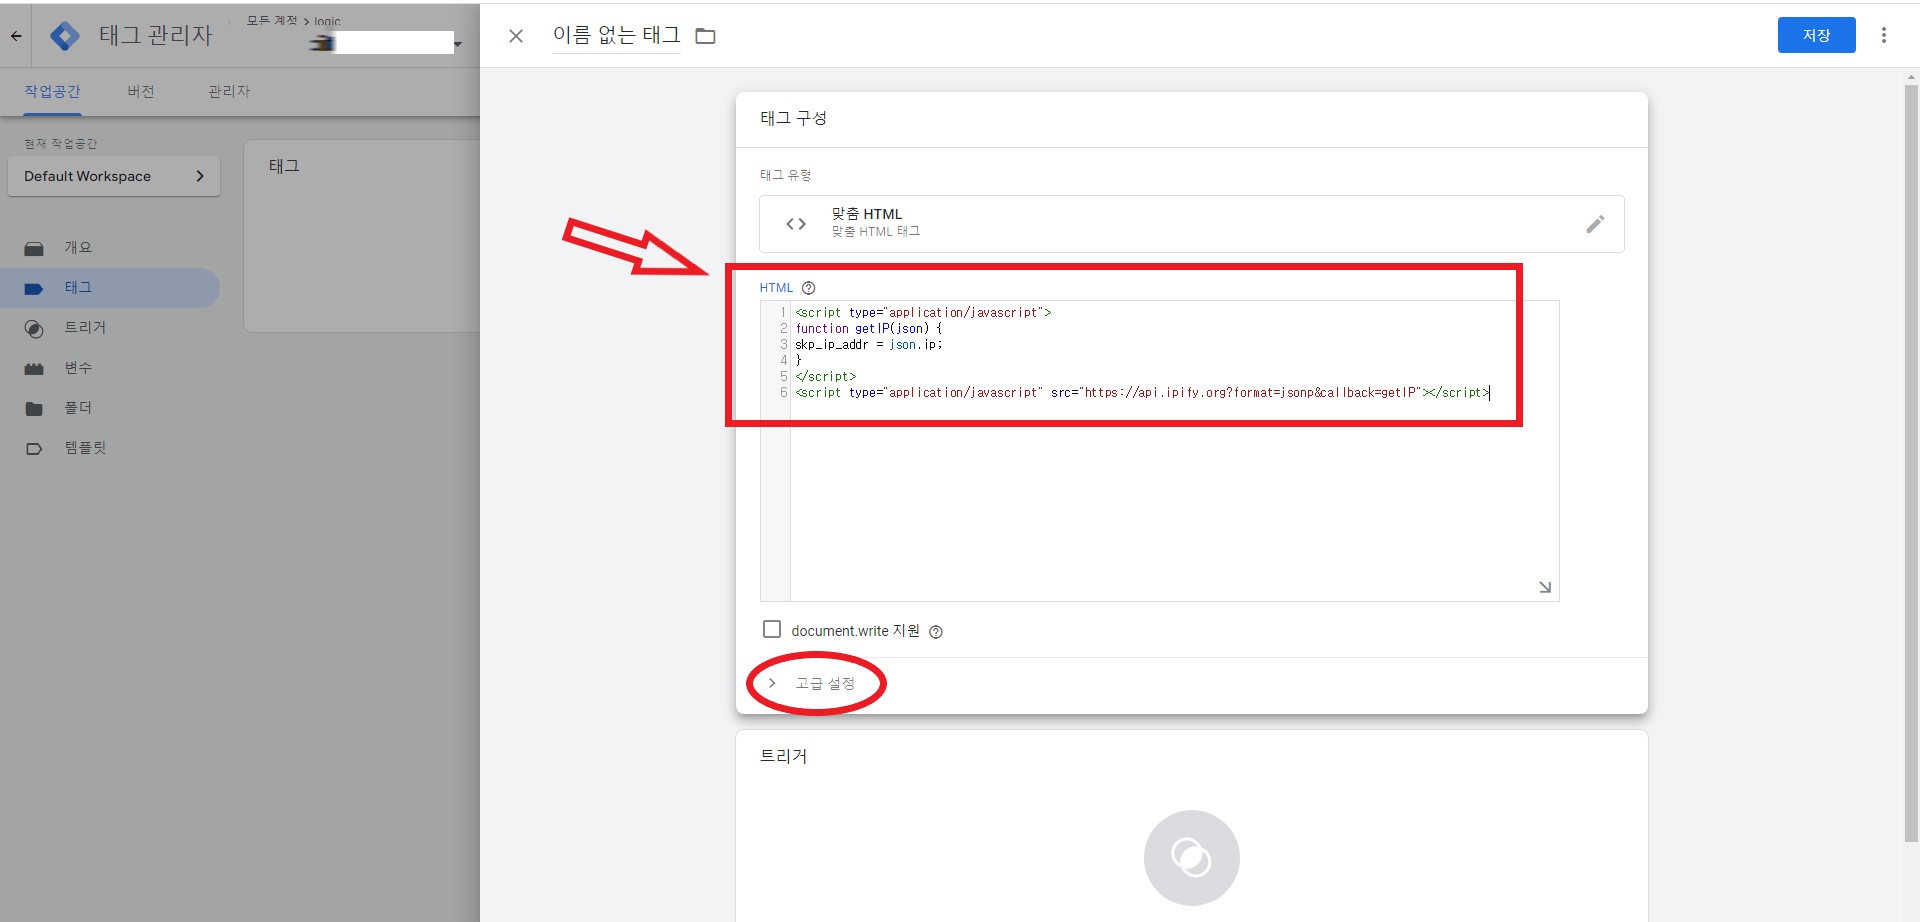Click the 모든 계정 breadcrumb link
The image size is (1920, 922).
point(272,20)
